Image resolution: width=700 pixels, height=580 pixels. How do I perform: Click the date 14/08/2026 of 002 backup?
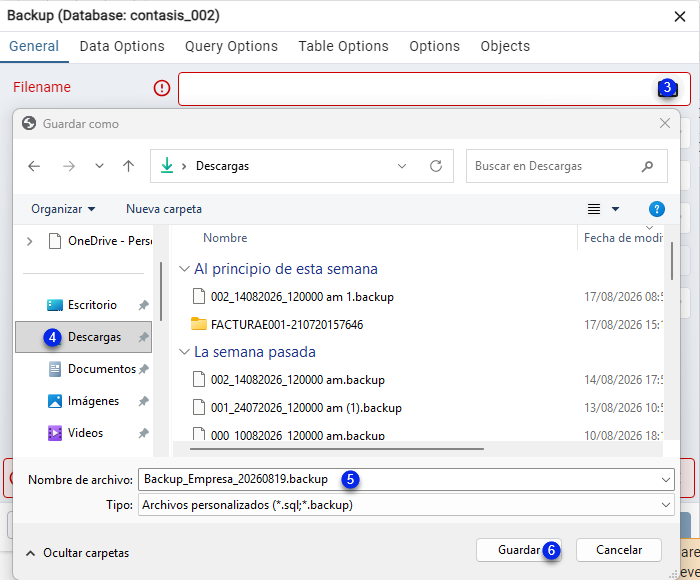click(623, 380)
